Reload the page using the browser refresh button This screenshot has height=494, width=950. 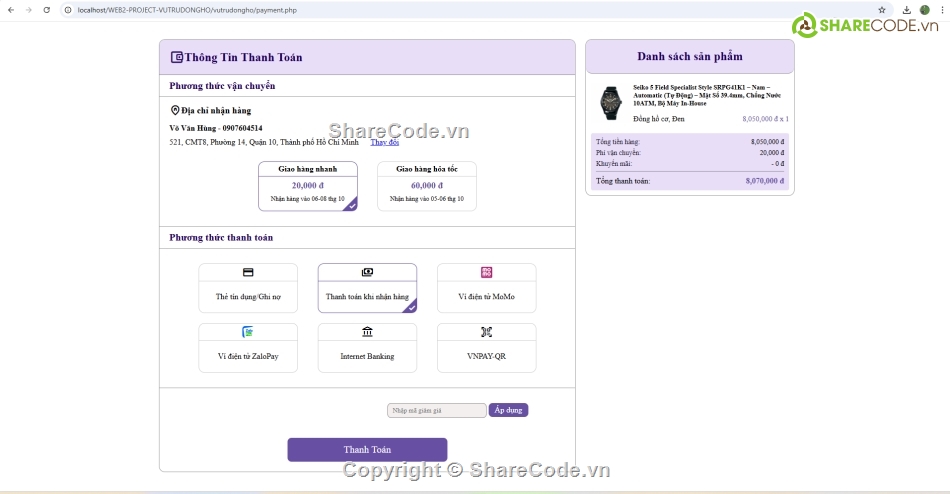coord(46,10)
